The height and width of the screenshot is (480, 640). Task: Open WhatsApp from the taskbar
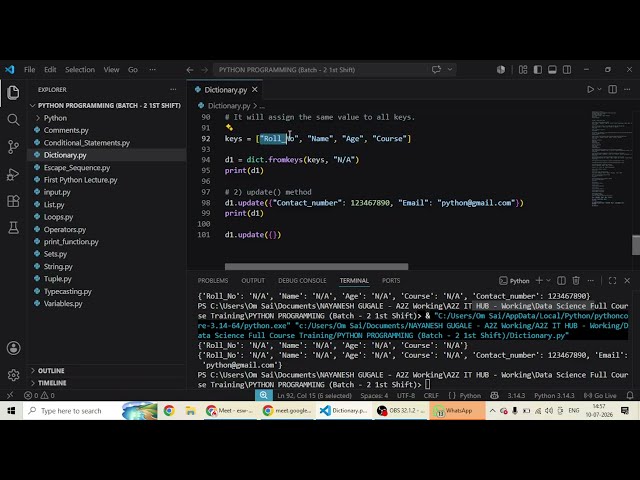pyautogui.click(x=455, y=411)
